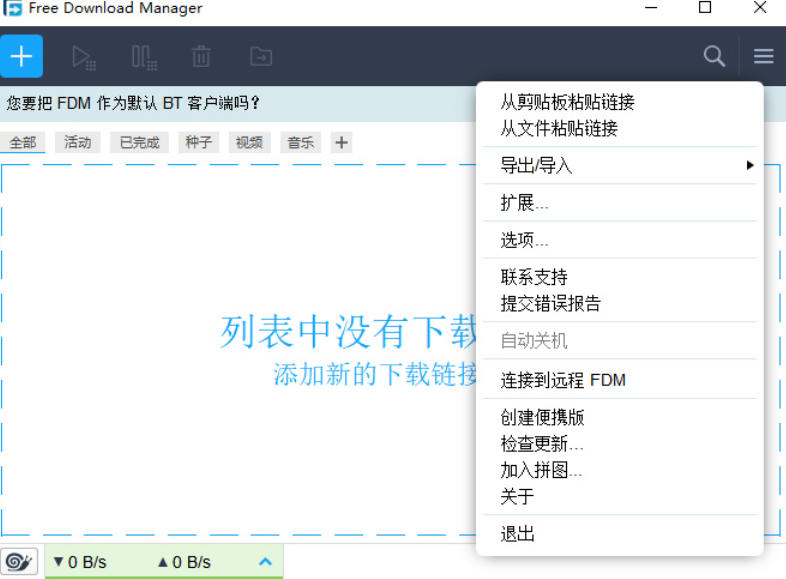Click 退出 to quit the app
Screen dimensions: 786x579
tap(620, 534)
